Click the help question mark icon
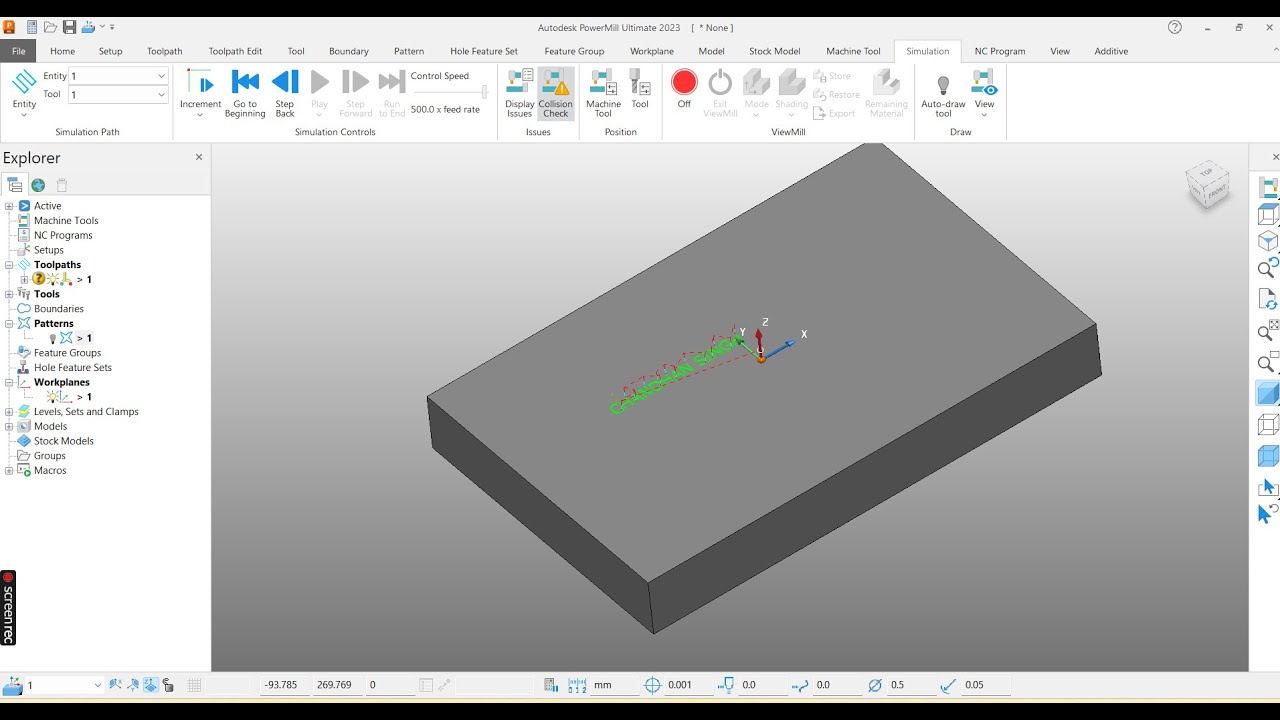 [1175, 27]
